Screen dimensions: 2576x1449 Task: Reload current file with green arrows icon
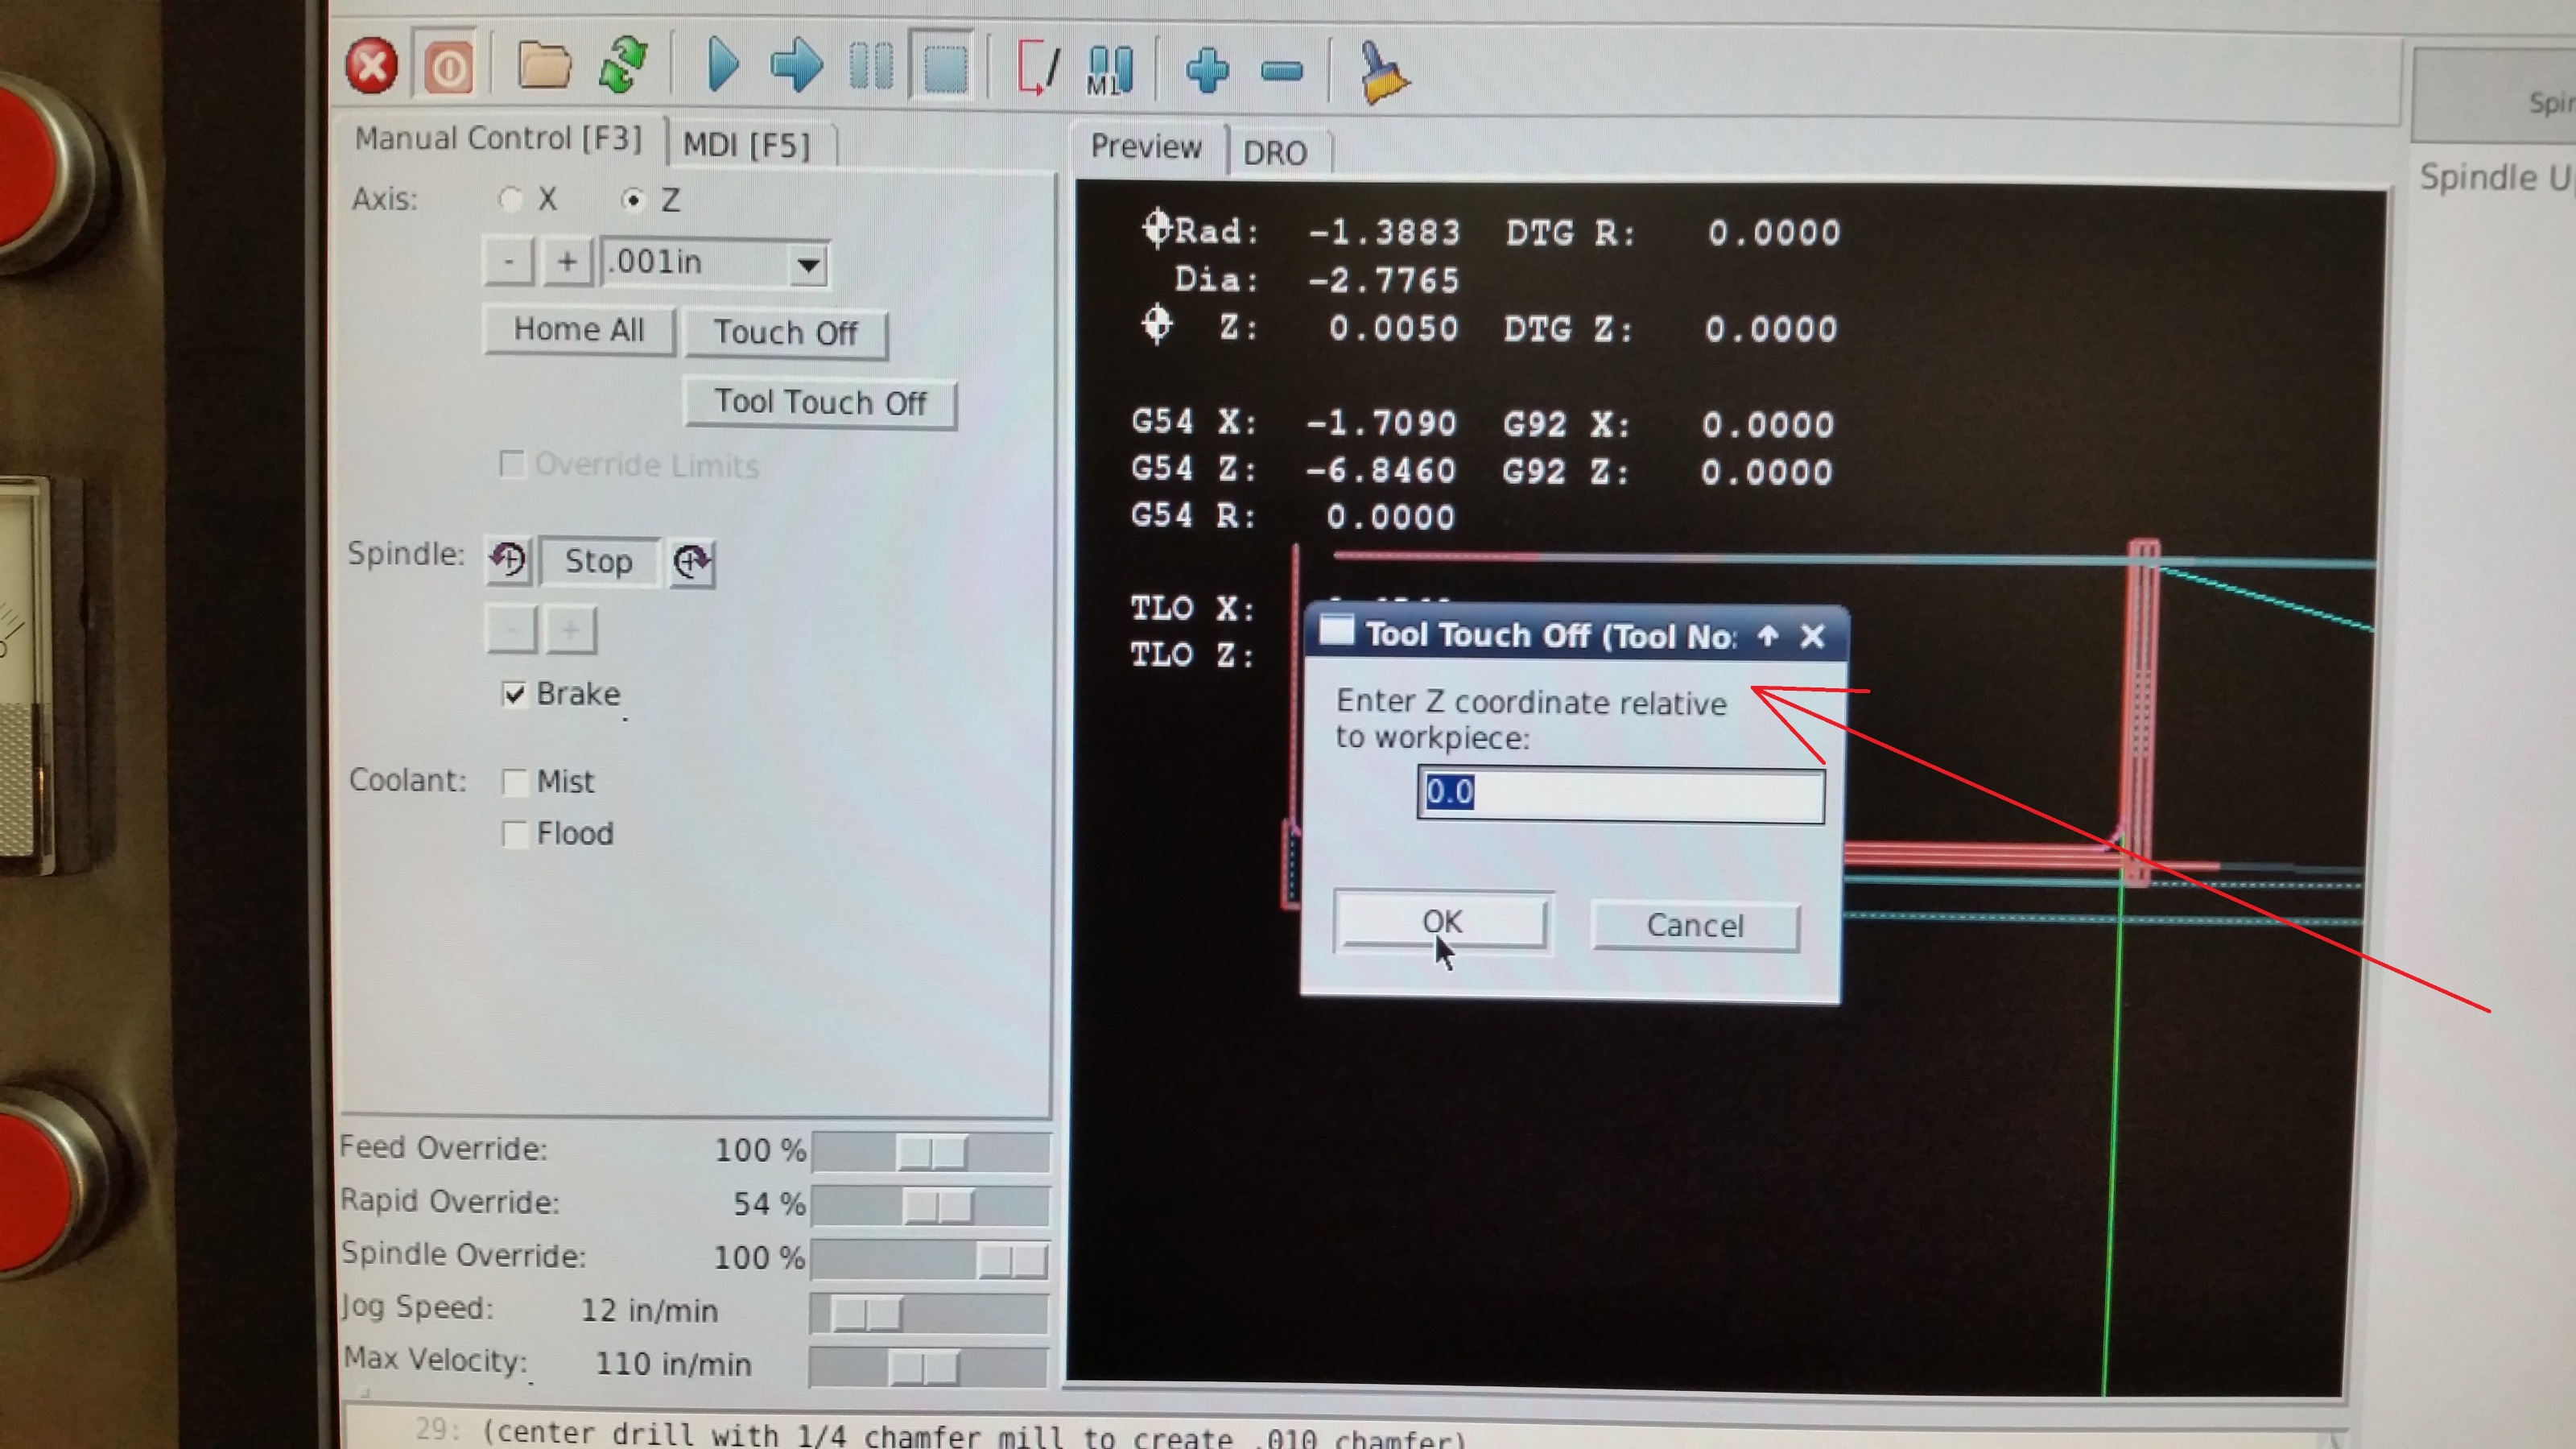[x=623, y=66]
